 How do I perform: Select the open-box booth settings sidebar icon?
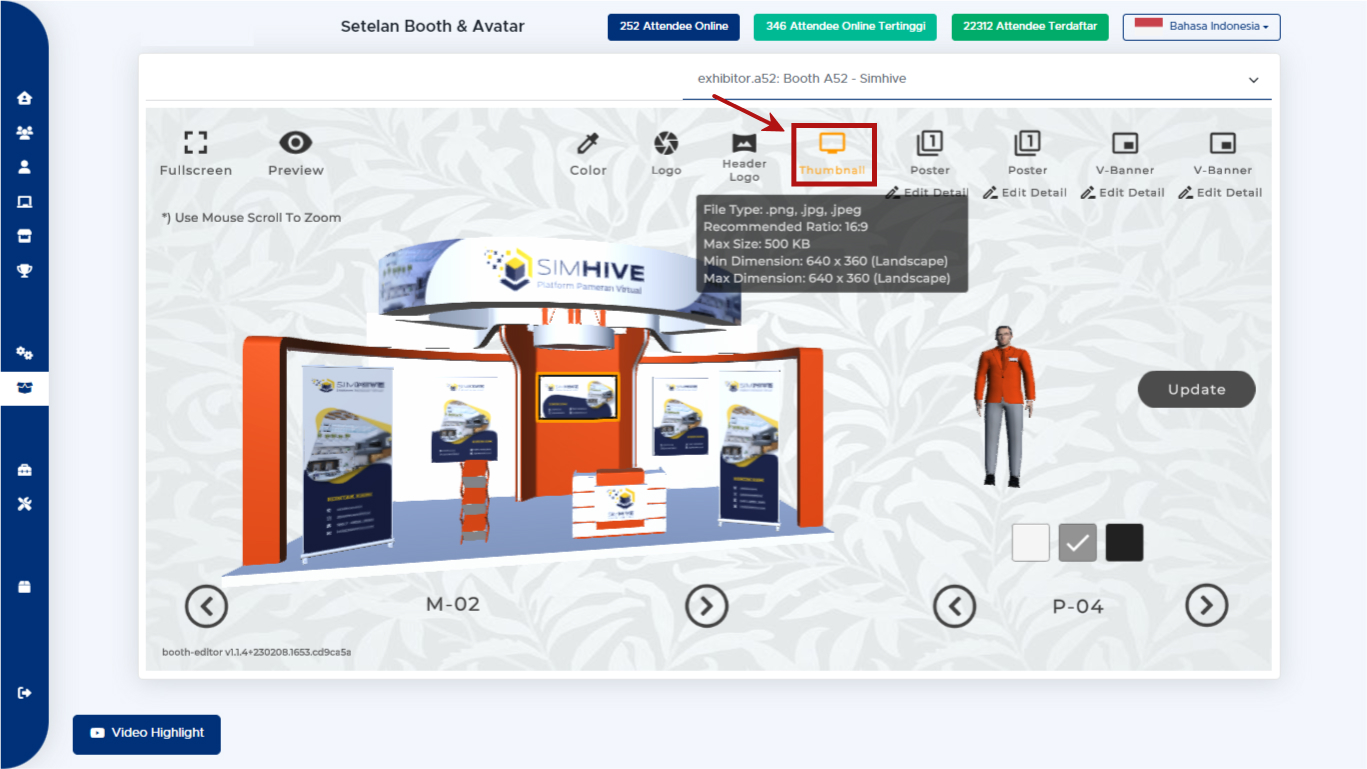click(x=24, y=388)
